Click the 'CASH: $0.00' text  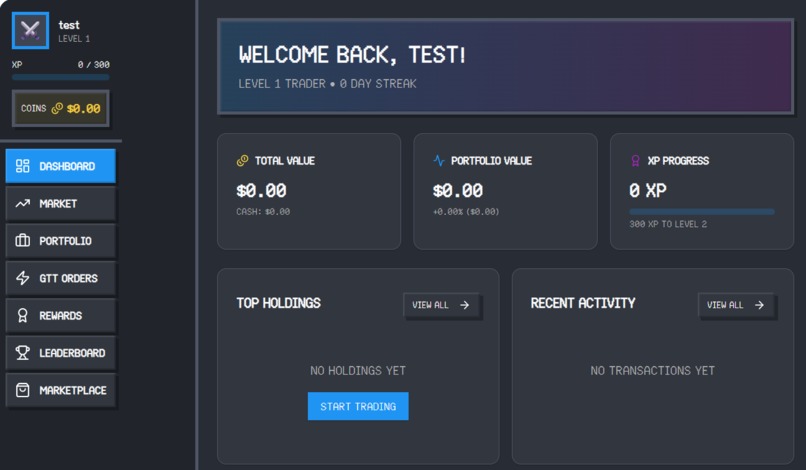pos(263,212)
